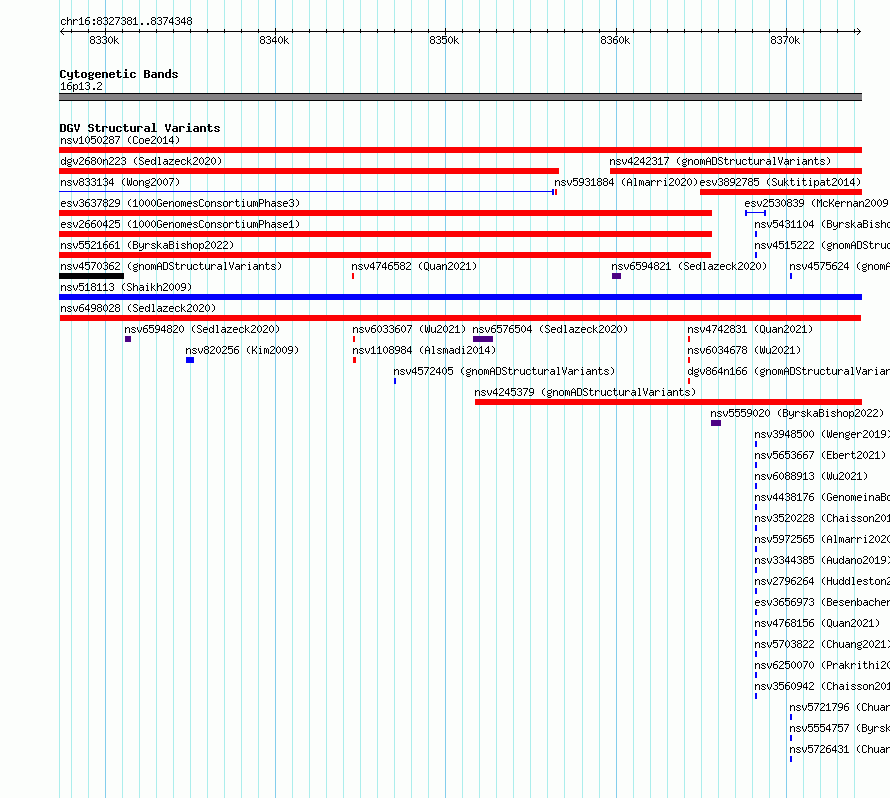
Task: Select nsv6088913 (Wu2021) variant label
Action: (812, 476)
